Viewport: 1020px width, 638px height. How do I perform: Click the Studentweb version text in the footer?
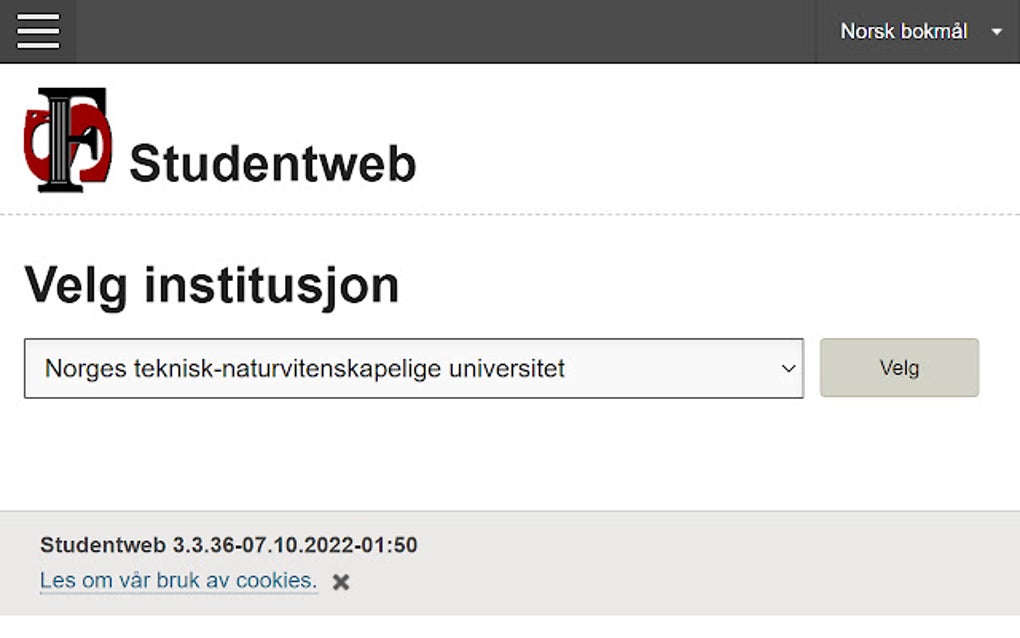[228, 546]
